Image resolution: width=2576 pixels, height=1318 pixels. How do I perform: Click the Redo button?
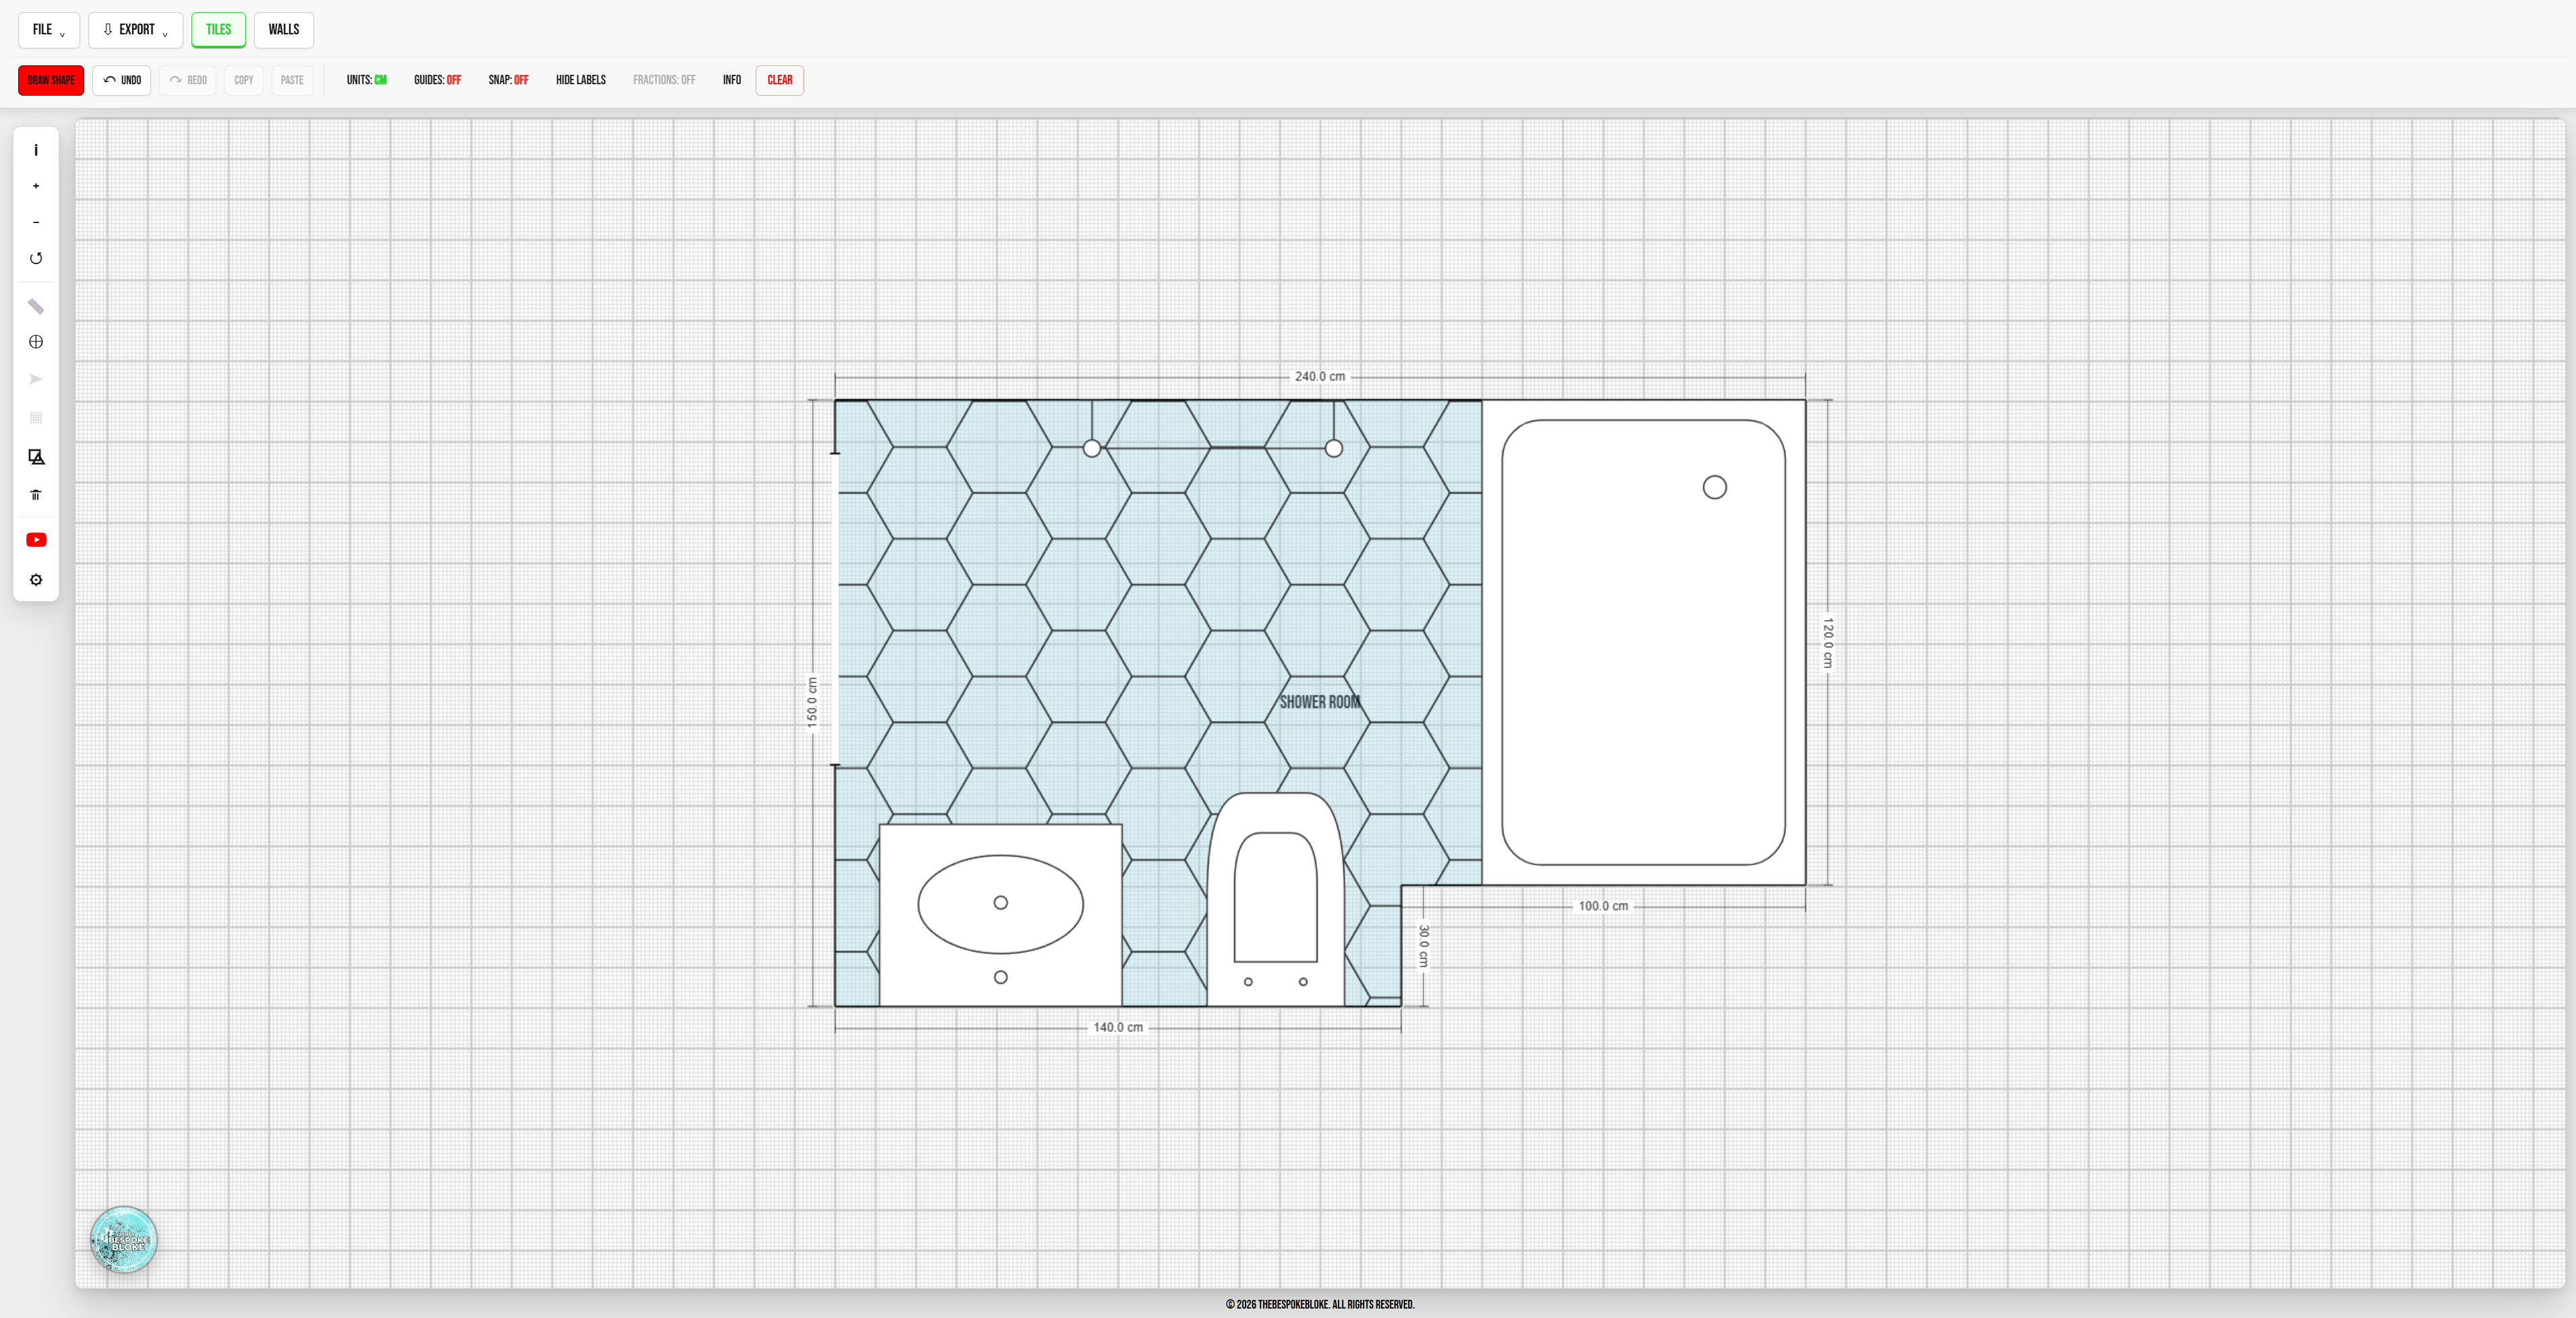point(188,80)
